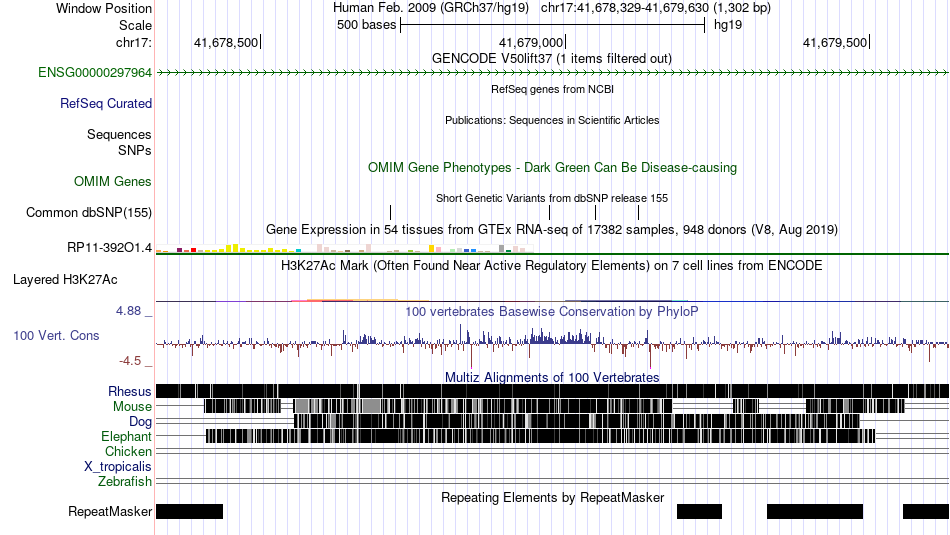Click the Short Genetic Variants dbSNP title
The width and height of the screenshot is (950, 535).
[552, 198]
